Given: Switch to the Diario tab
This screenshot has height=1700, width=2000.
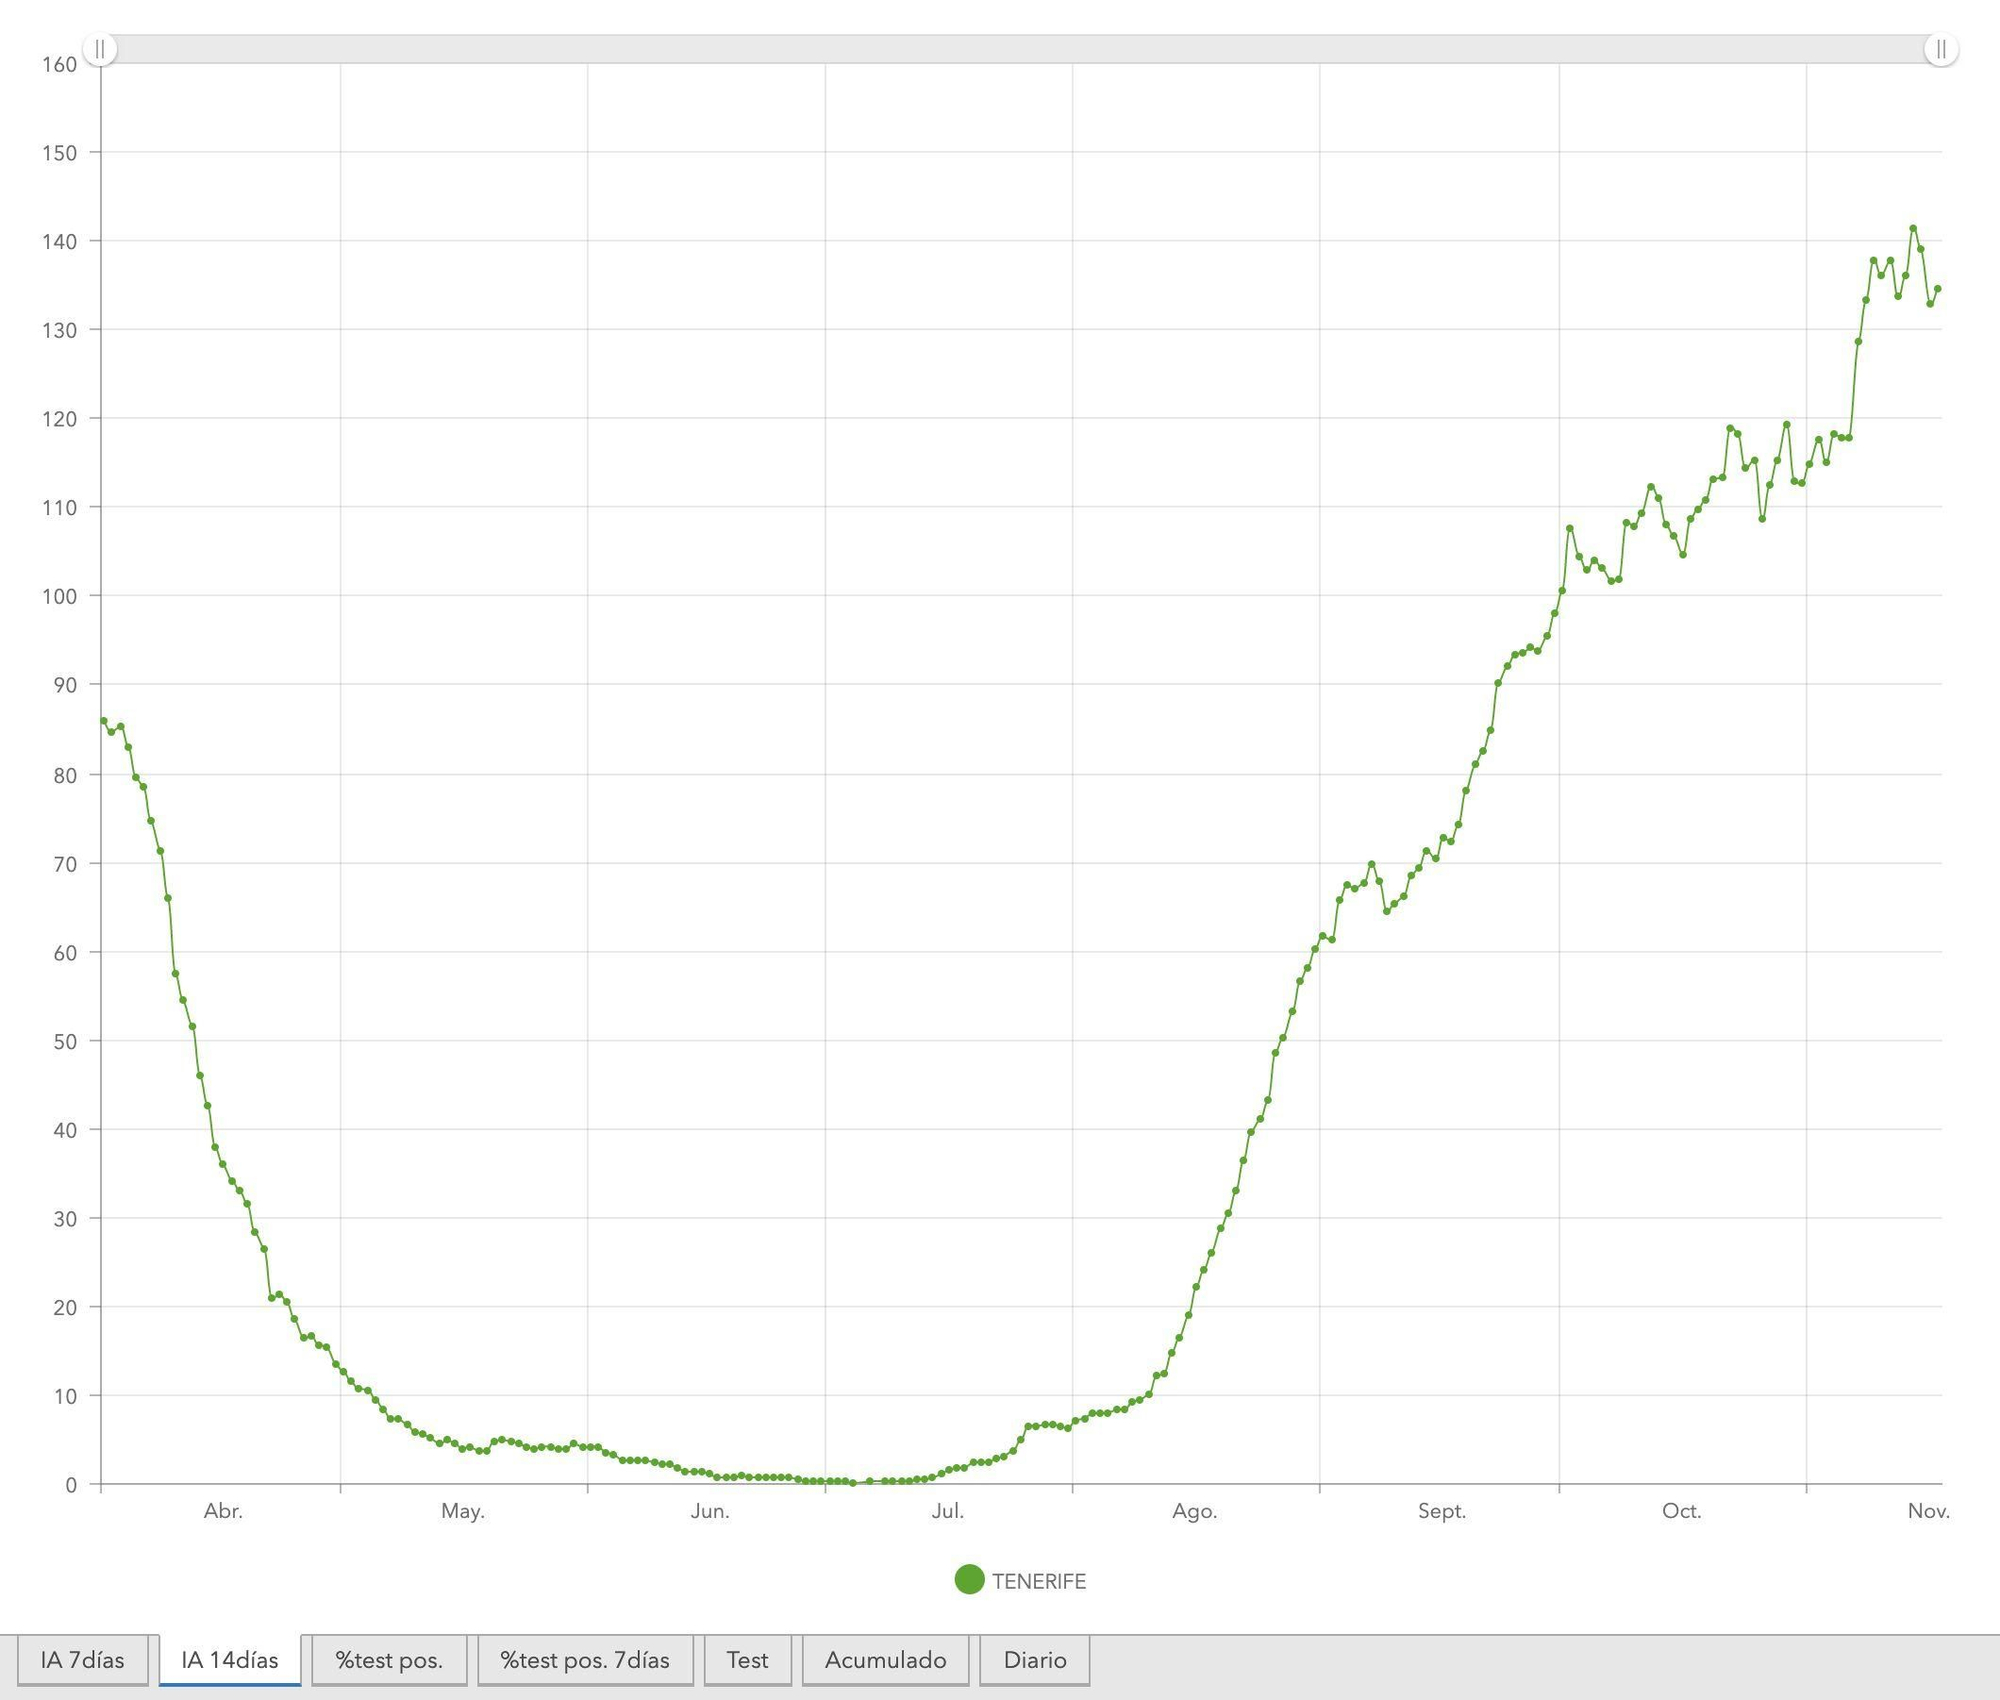Looking at the screenshot, I should click(1035, 1660).
